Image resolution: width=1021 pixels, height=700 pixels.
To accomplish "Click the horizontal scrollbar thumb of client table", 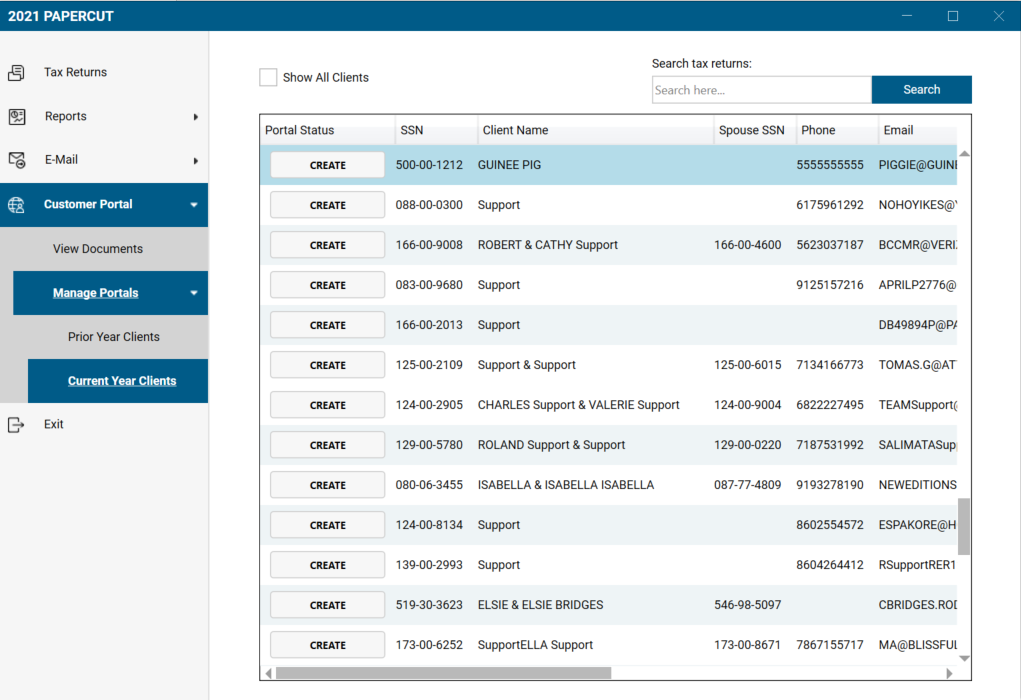I will click(x=443, y=673).
